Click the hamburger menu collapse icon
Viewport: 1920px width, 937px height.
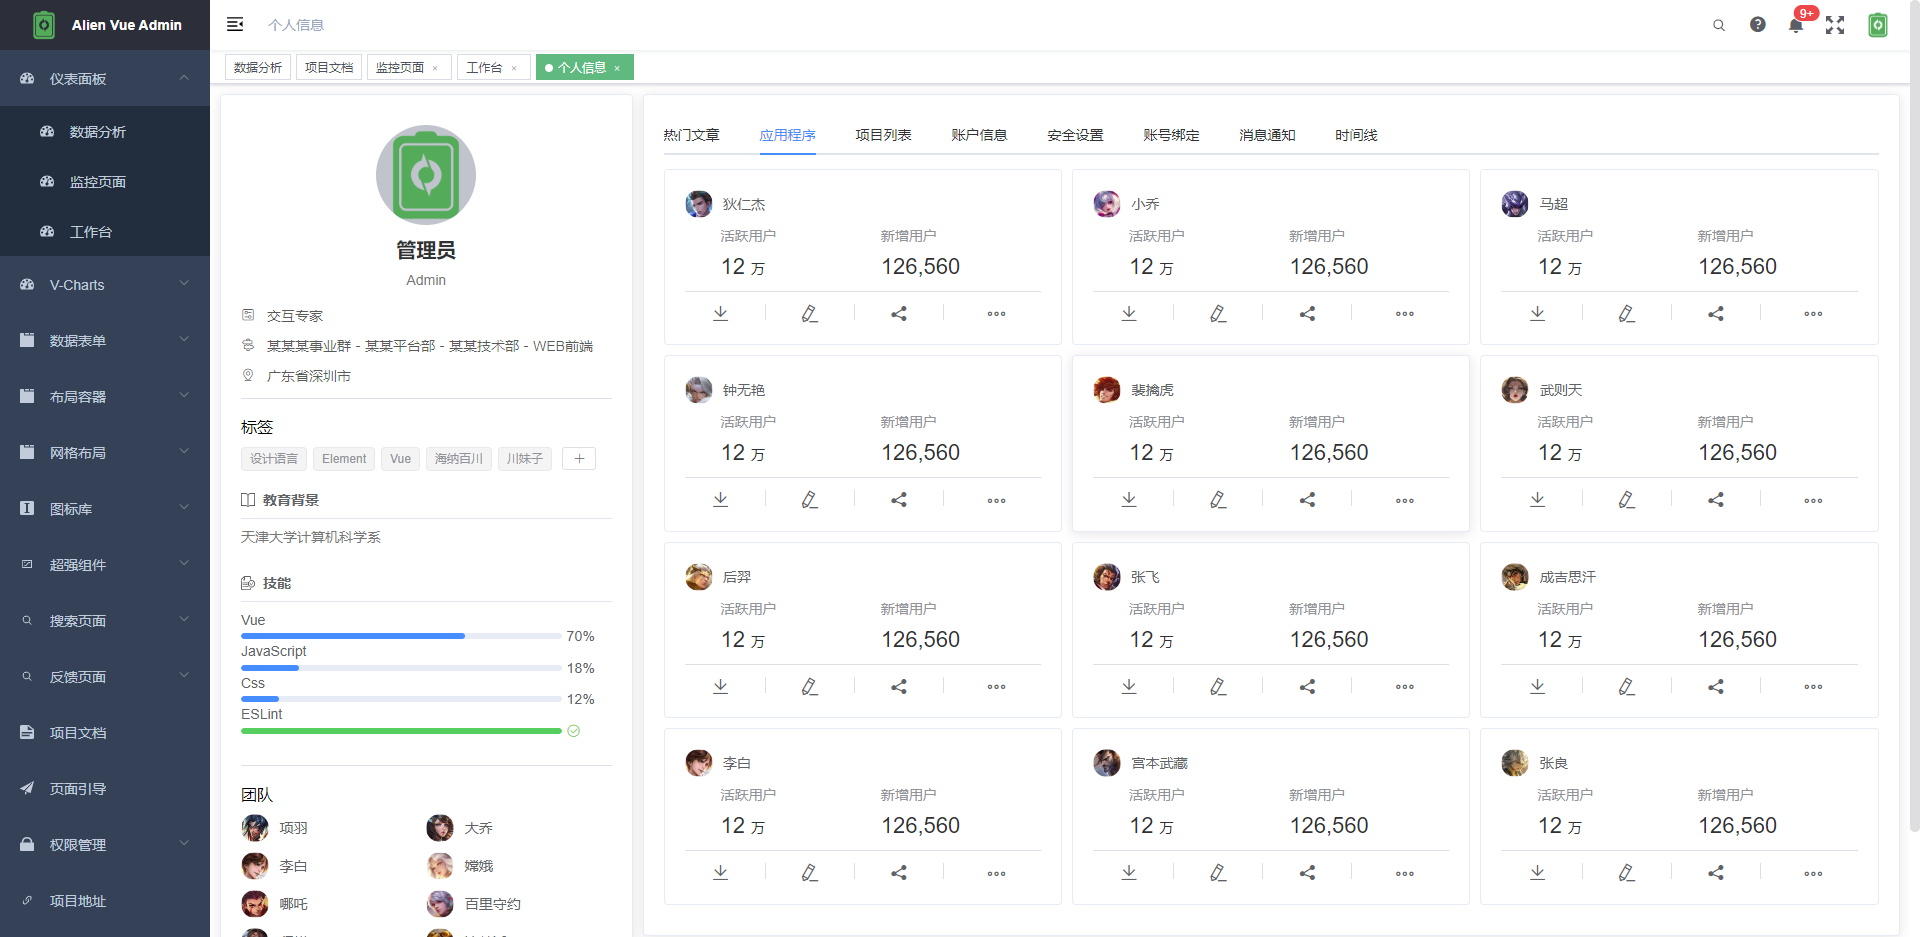click(235, 24)
